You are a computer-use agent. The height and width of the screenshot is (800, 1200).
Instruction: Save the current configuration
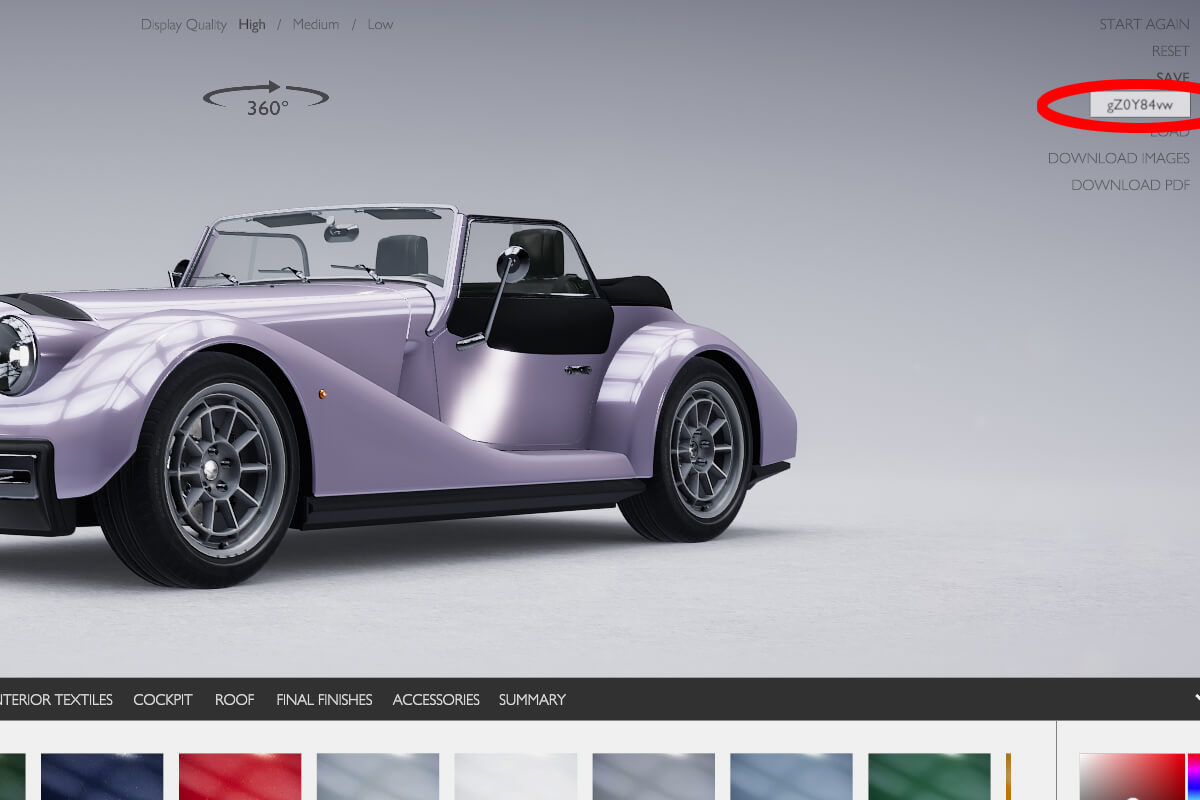(x=1172, y=77)
